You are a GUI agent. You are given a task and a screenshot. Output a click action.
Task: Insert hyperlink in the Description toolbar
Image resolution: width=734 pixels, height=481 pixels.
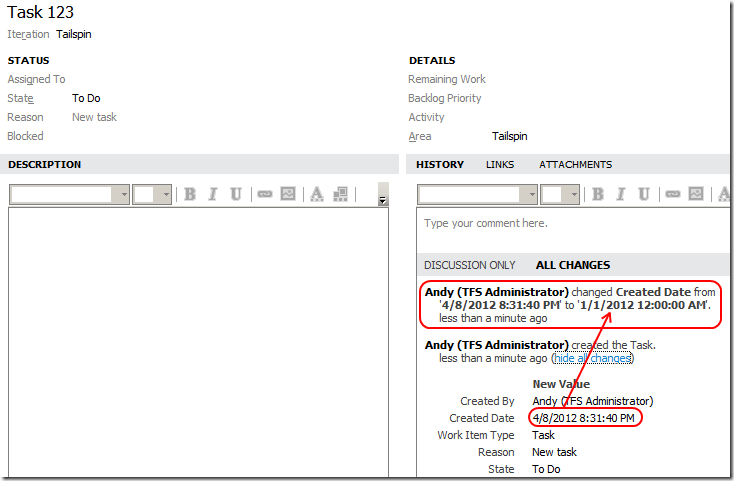click(265, 194)
